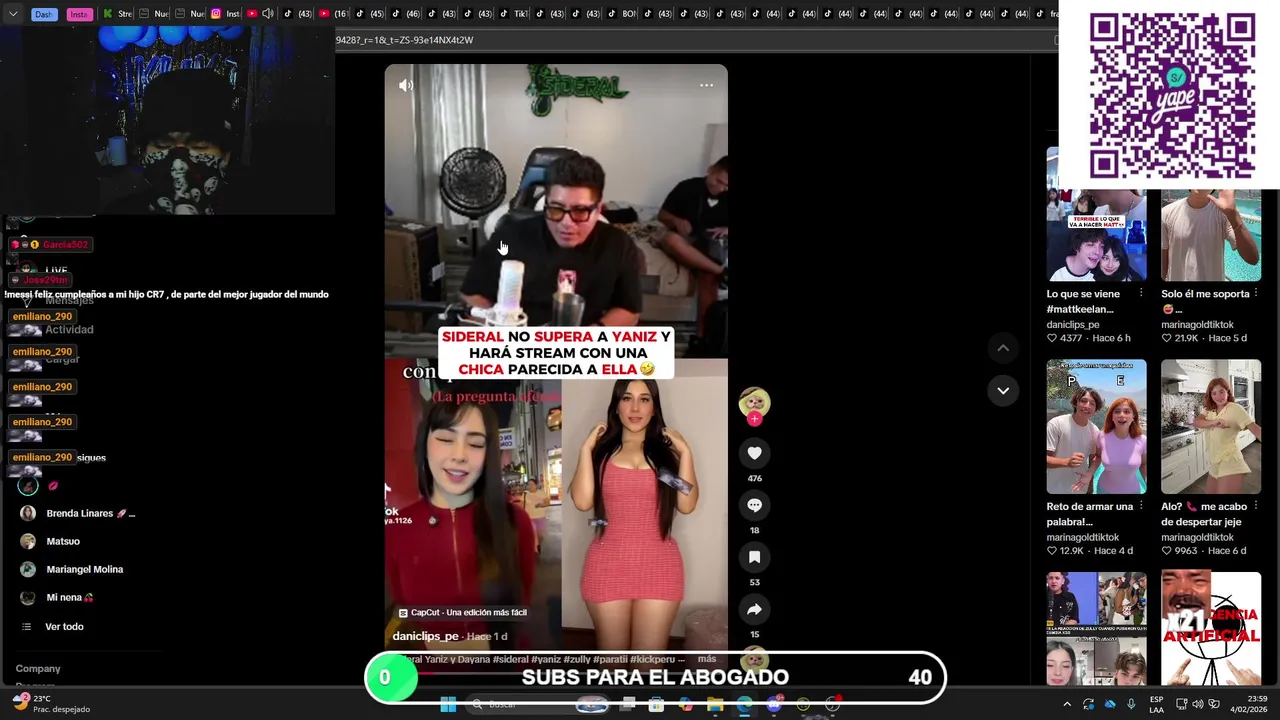Open 'Lo que se viene #mattkeelan' video thumbnail

(1096, 214)
